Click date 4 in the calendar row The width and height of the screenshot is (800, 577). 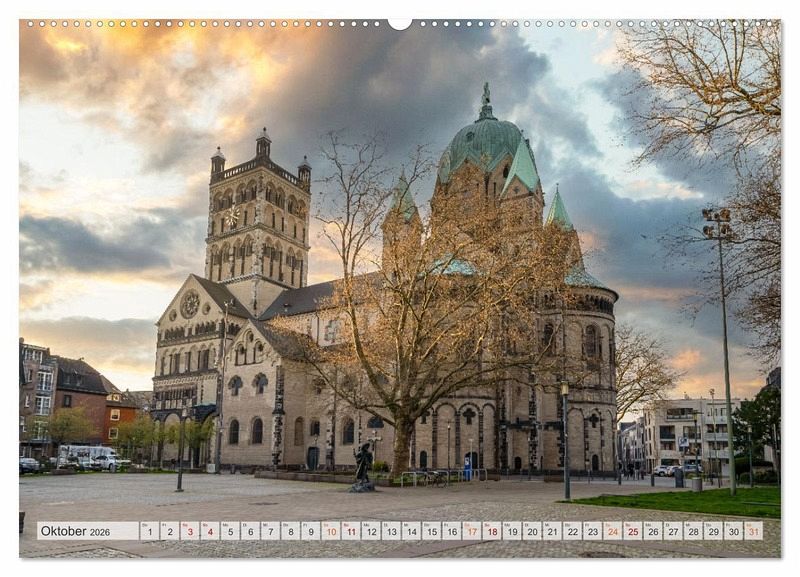(x=209, y=531)
